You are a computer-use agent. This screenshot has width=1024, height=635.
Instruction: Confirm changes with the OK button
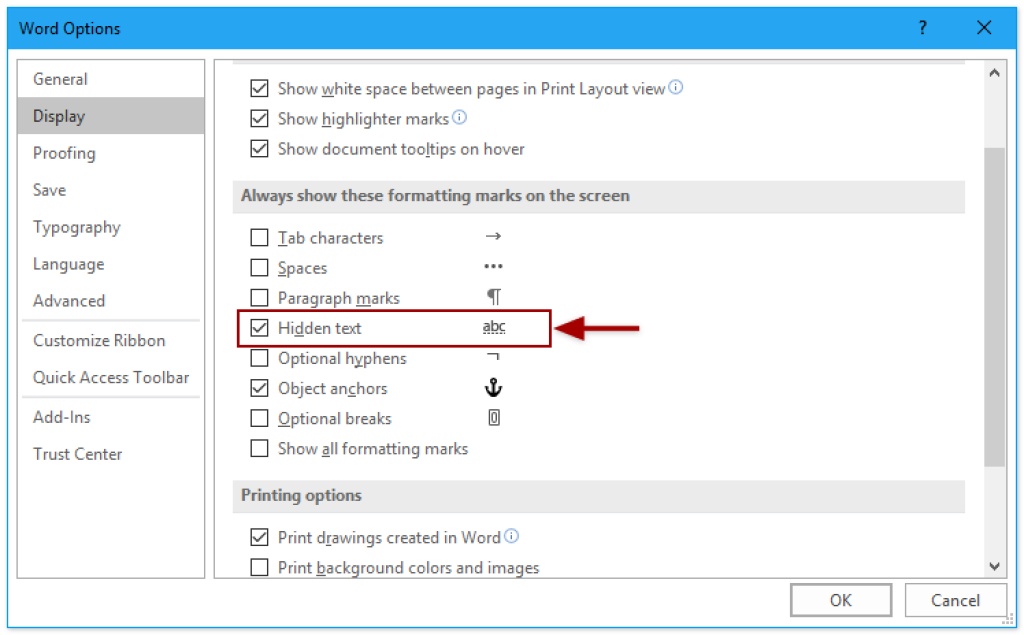840,599
